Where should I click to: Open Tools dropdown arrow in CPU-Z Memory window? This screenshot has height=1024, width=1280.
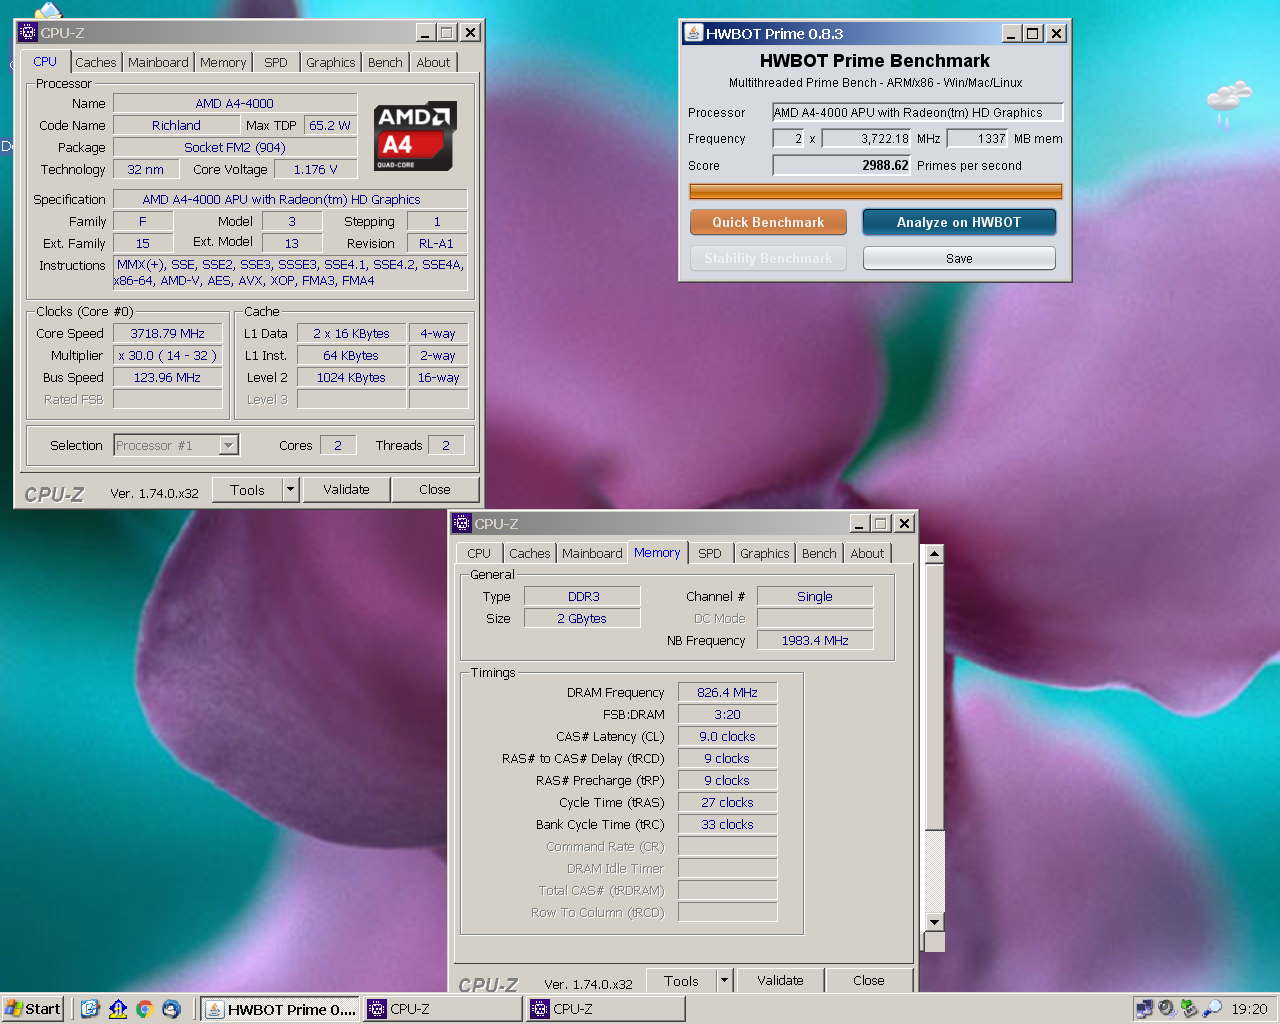point(724,980)
